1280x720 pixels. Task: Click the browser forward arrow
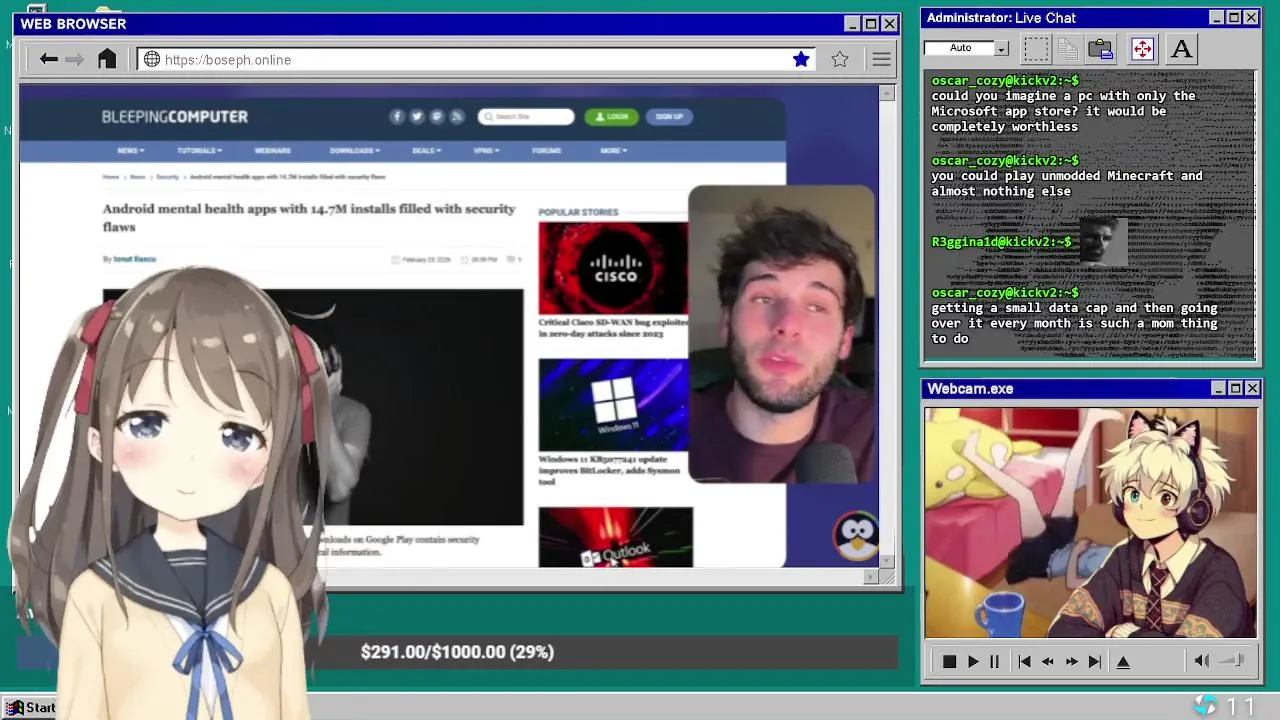[x=75, y=59]
